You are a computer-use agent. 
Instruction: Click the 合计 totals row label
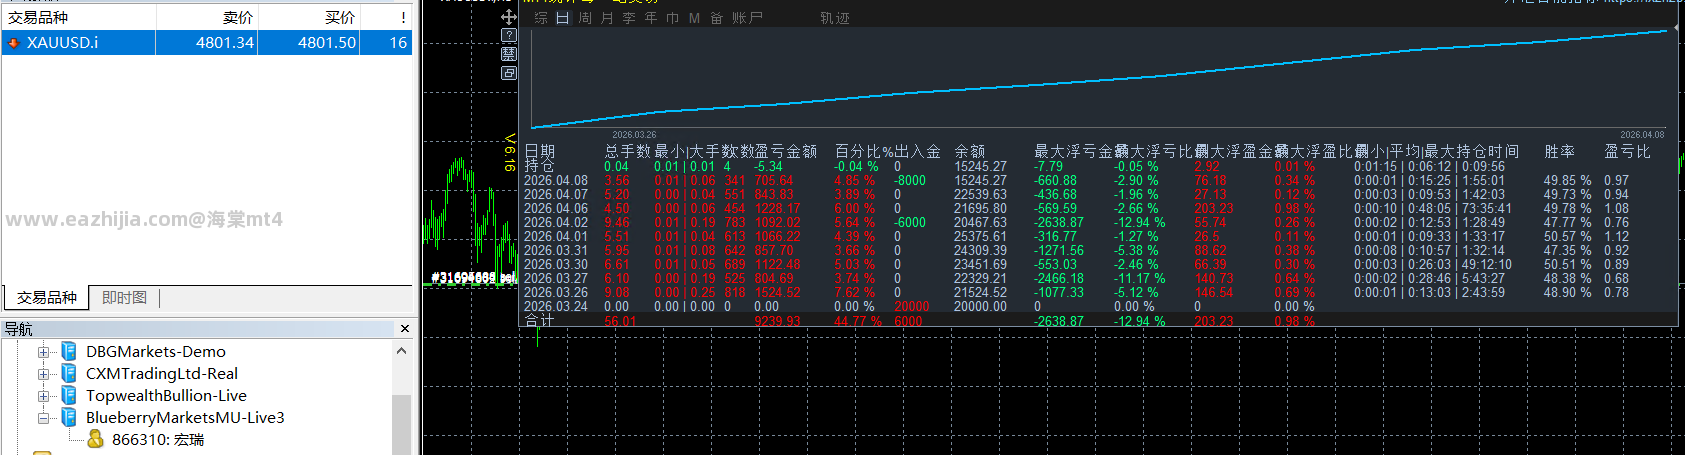[539, 321]
